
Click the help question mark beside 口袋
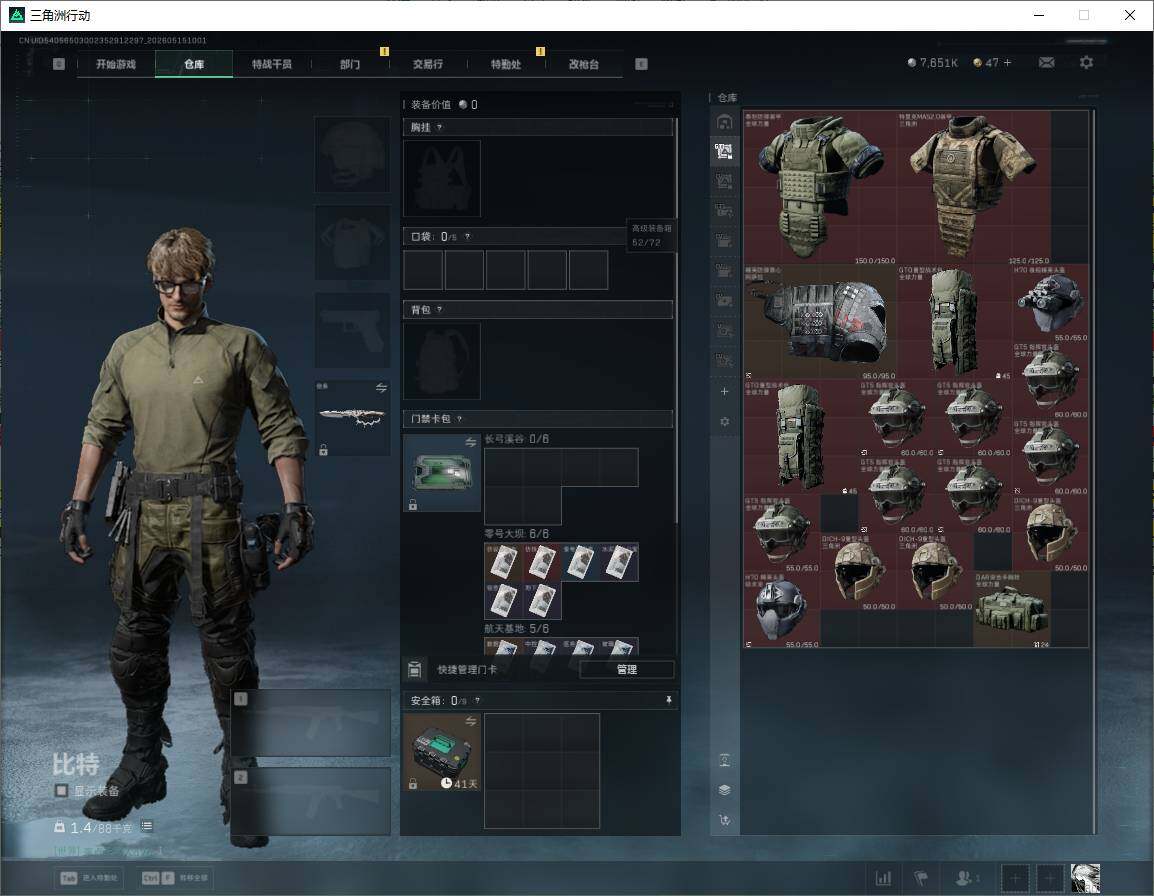tap(467, 236)
